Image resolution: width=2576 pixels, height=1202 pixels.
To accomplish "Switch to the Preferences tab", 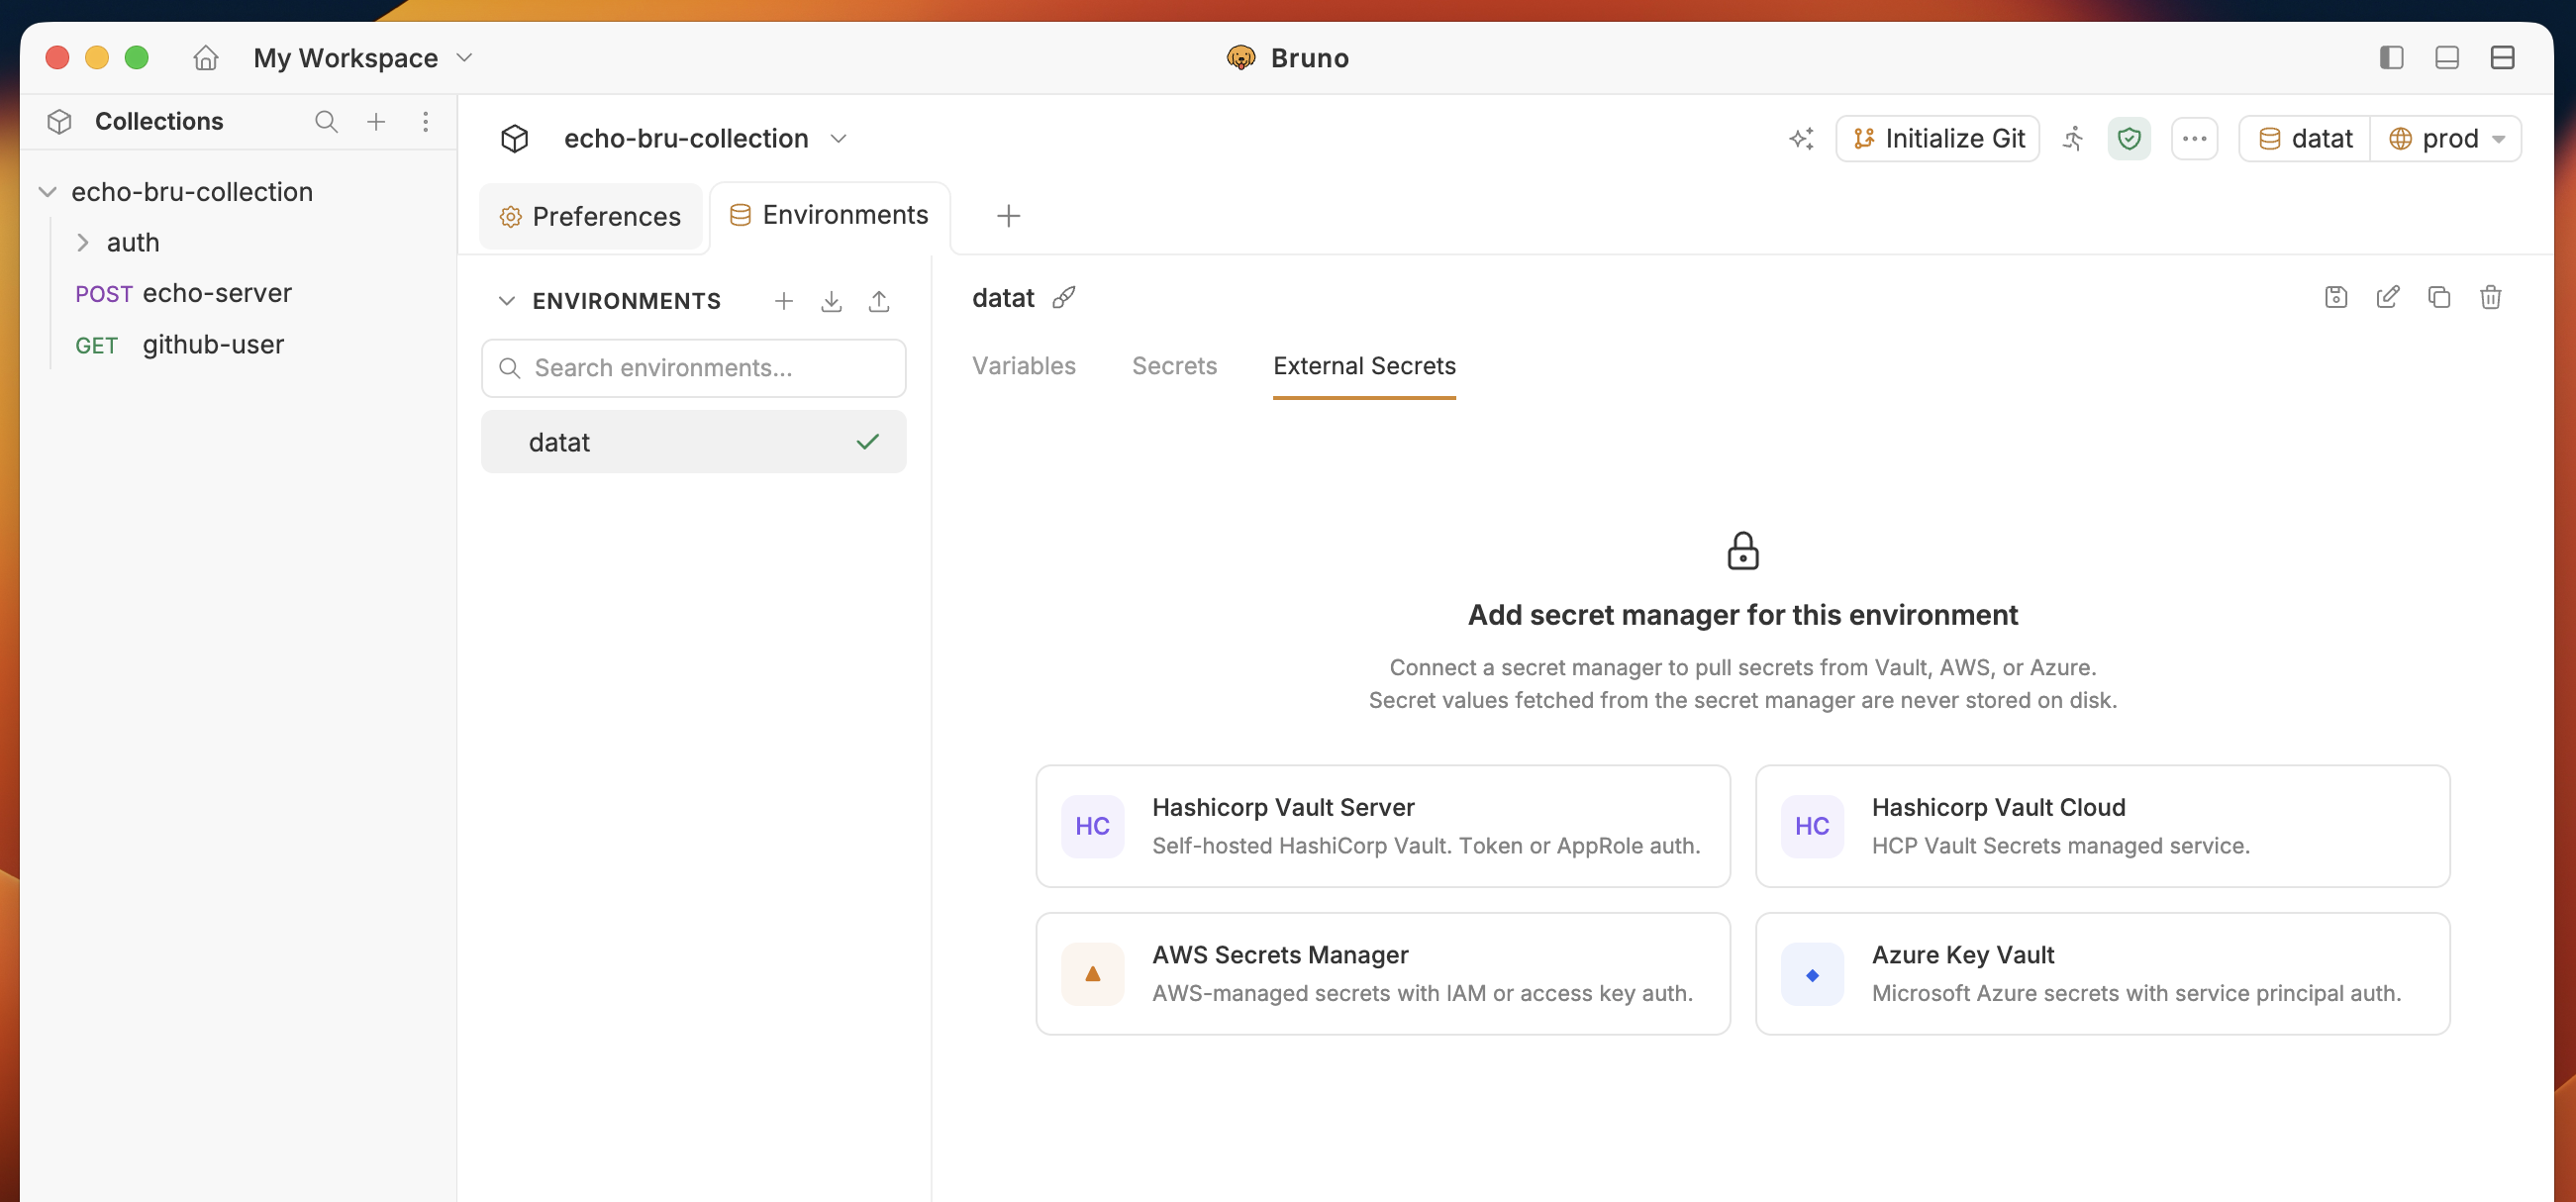I will [x=591, y=216].
